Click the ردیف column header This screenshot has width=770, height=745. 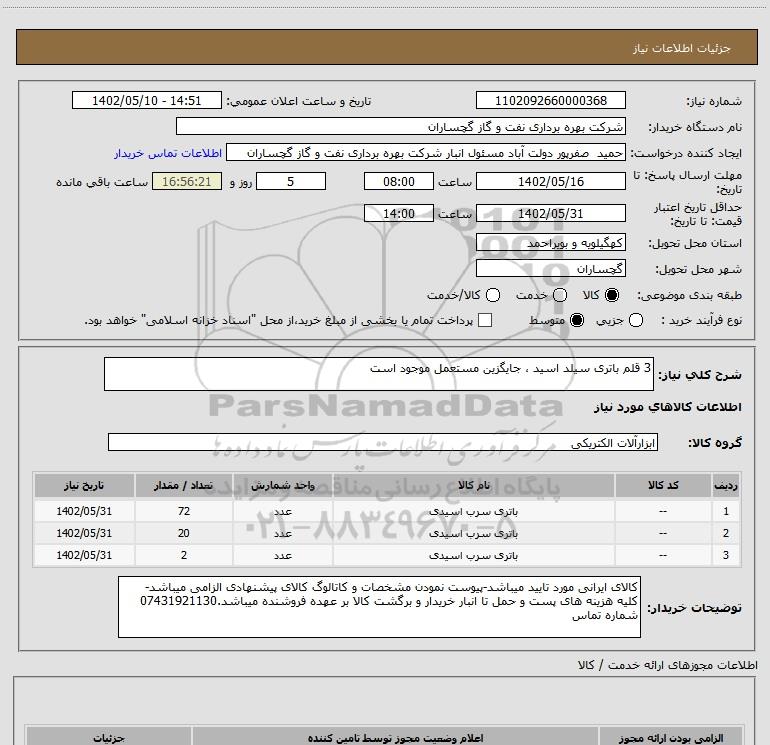tap(726, 486)
